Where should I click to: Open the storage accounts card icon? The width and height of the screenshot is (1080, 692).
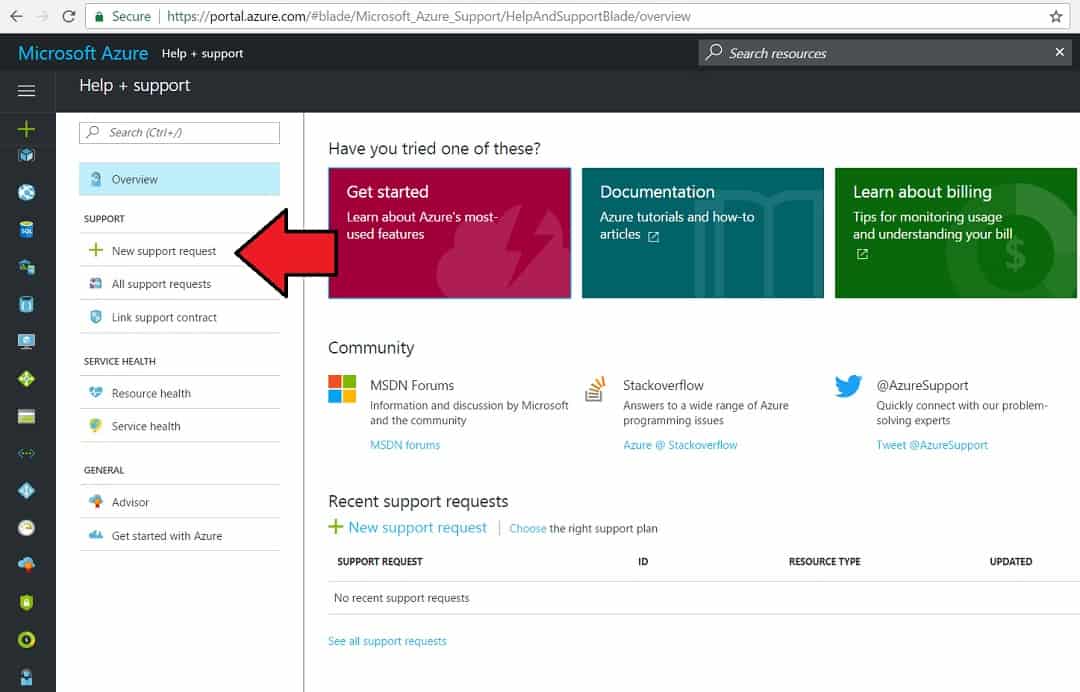(26, 417)
